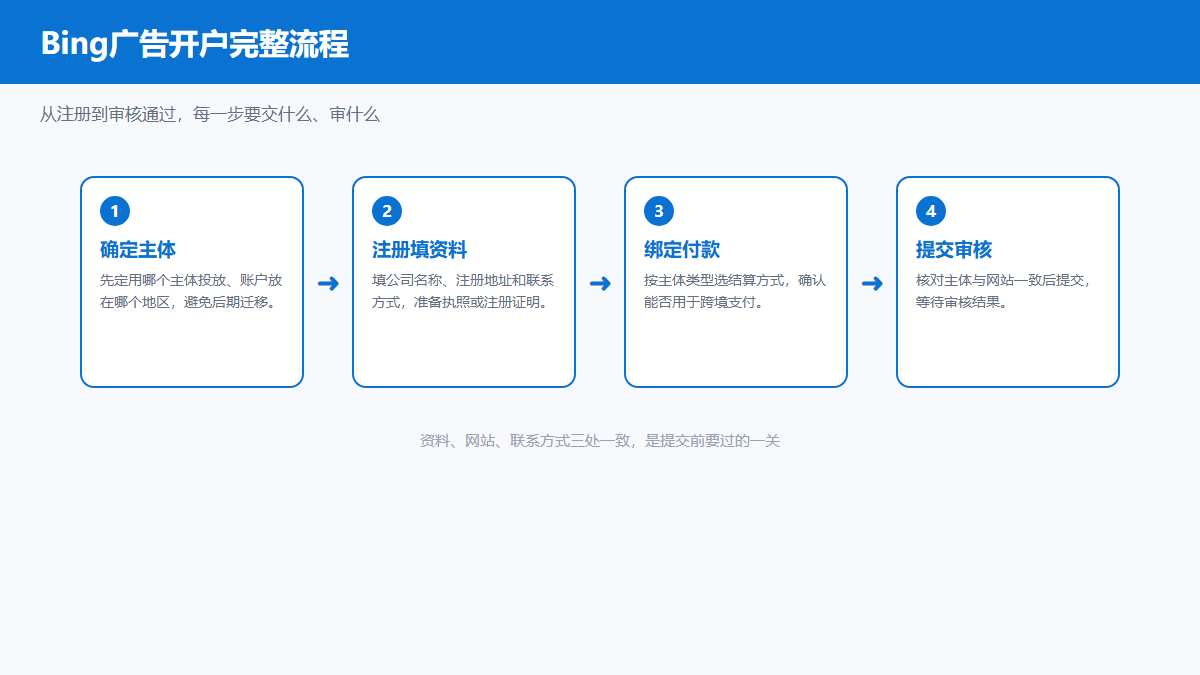Select the '绑定付款' heading
This screenshot has width=1200, height=675.
click(x=682, y=250)
